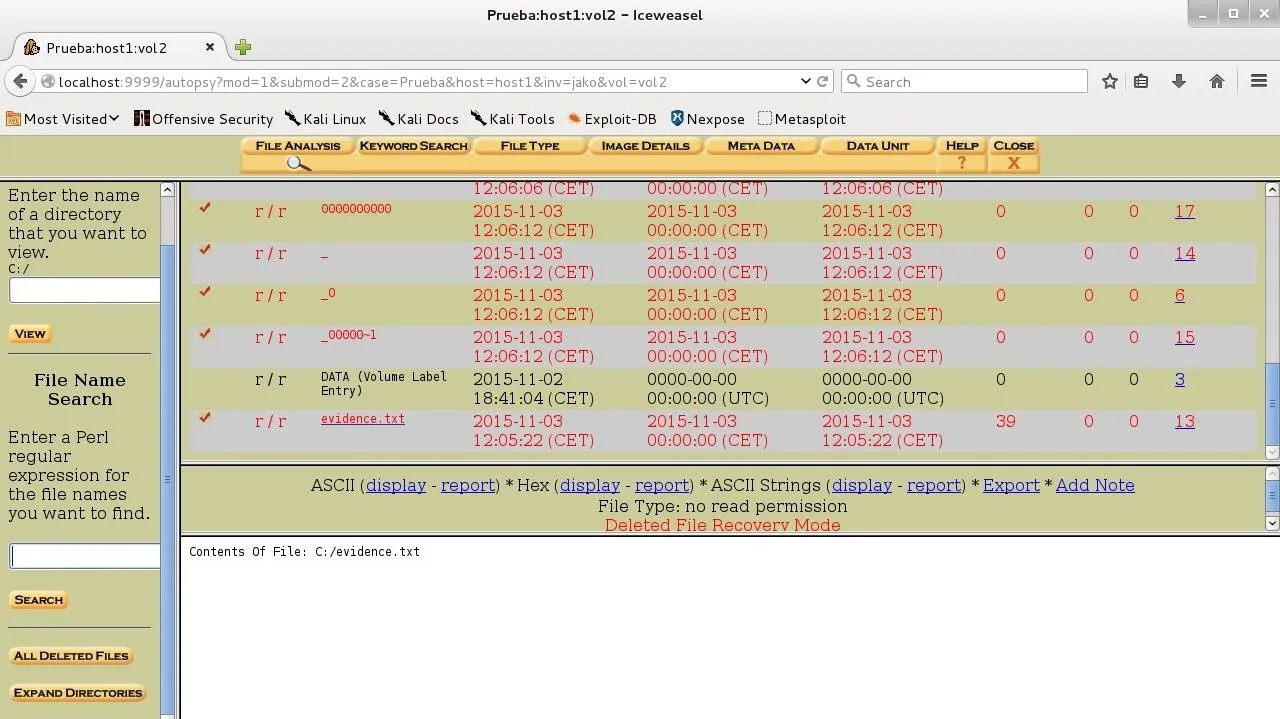Click file list scrollbar down arrow
The image size is (1280, 719).
point(1272,452)
